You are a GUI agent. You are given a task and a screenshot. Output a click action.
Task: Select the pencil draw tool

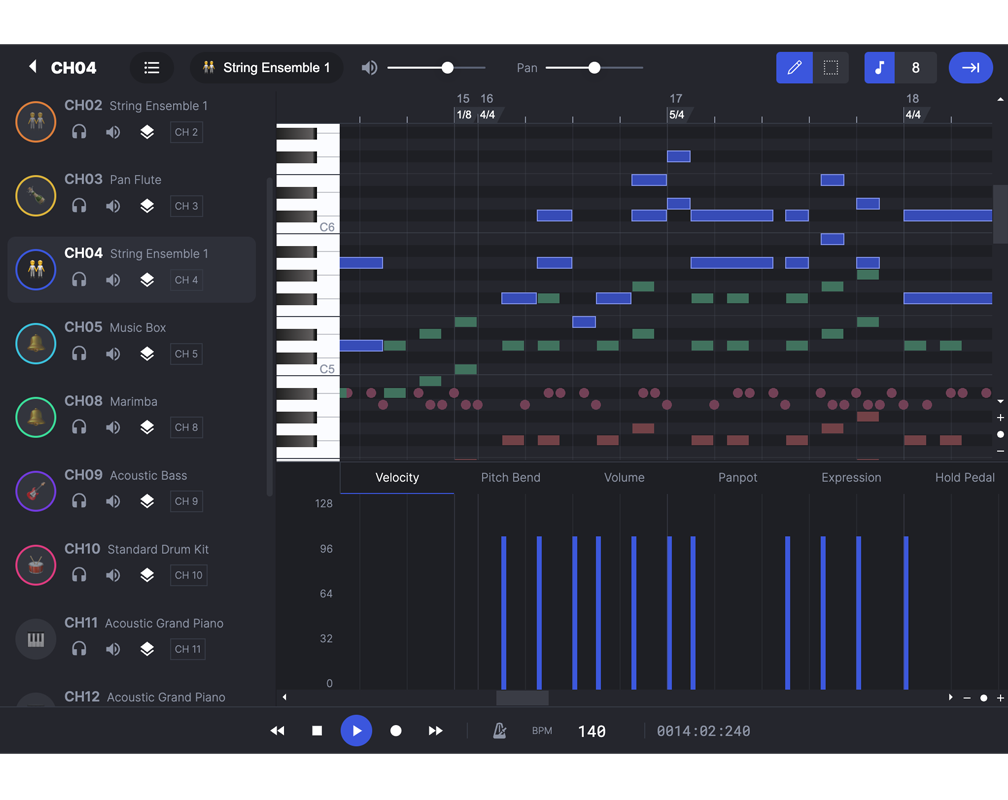[x=794, y=68]
